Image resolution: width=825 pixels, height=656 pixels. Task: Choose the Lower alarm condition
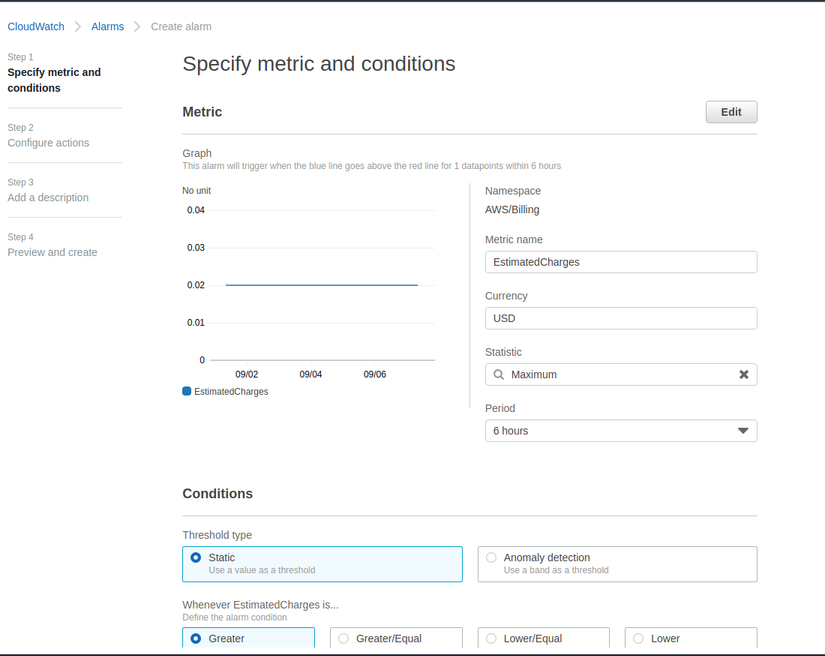click(638, 638)
